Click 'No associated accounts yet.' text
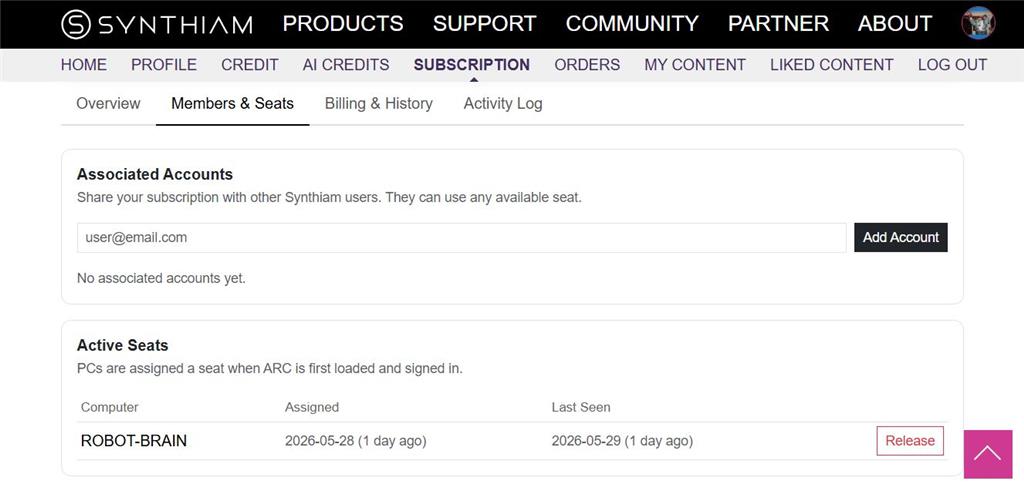The height and width of the screenshot is (497, 1024). [x=161, y=278]
